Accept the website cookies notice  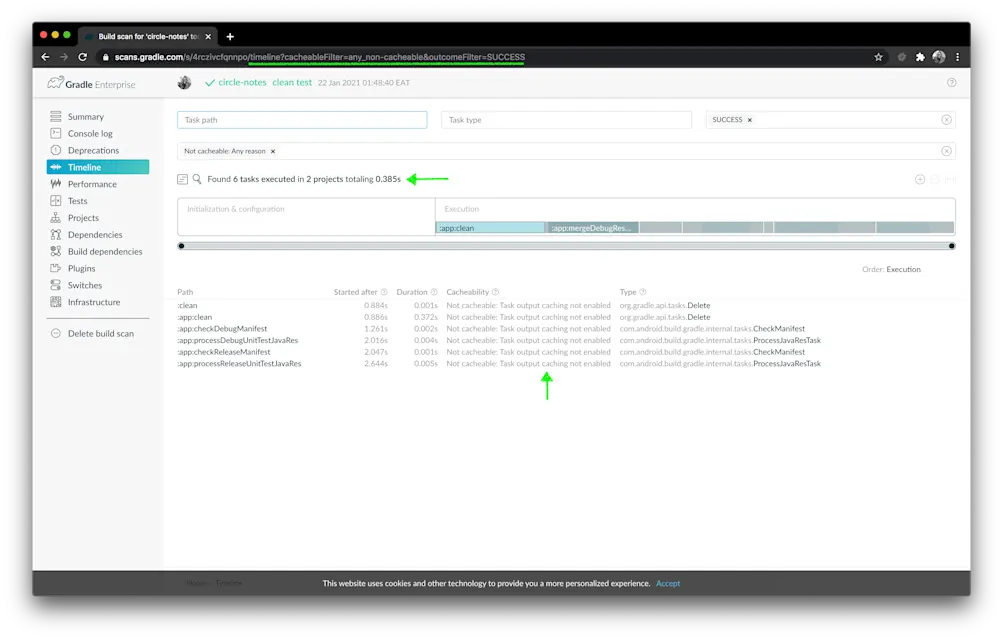[668, 583]
